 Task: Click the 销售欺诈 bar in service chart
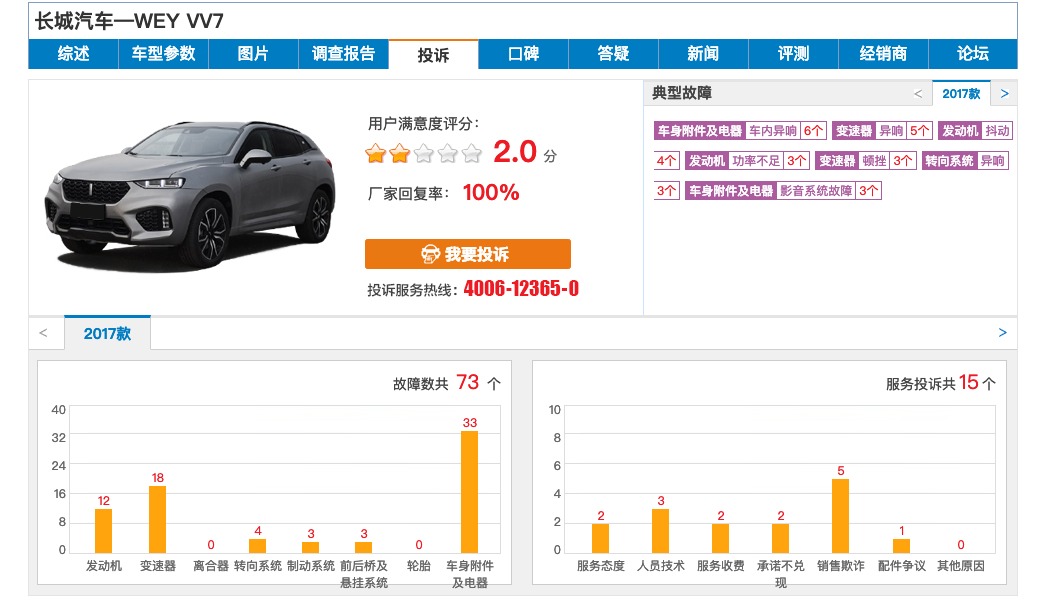click(840, 515)
